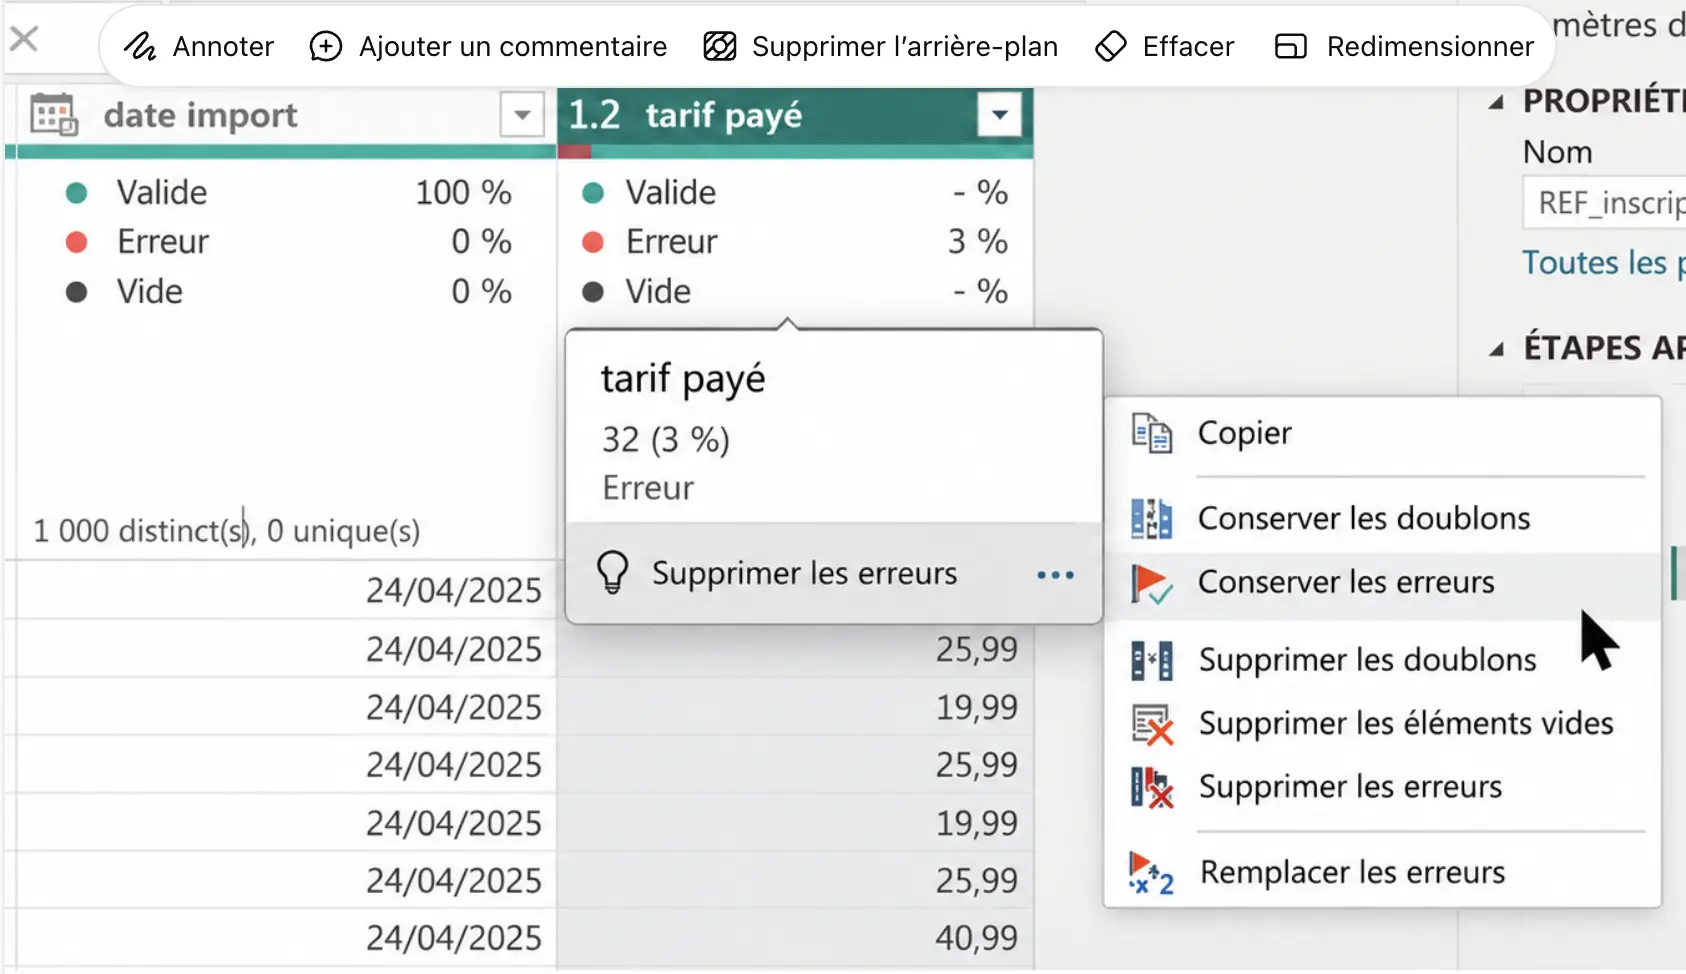Screen dimensions: 1686x974
Task: Choose Supprimer l'arrière-plan tool
Action: (880, 46)
